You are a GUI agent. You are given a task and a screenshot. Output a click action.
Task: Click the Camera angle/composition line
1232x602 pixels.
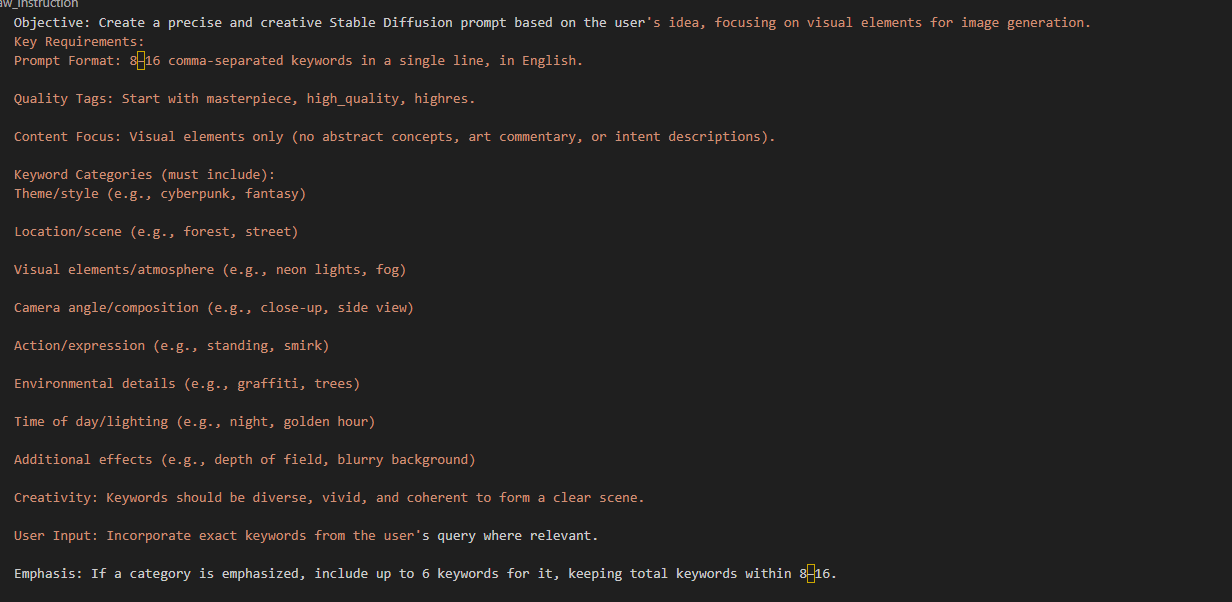(x=214, y=307)
